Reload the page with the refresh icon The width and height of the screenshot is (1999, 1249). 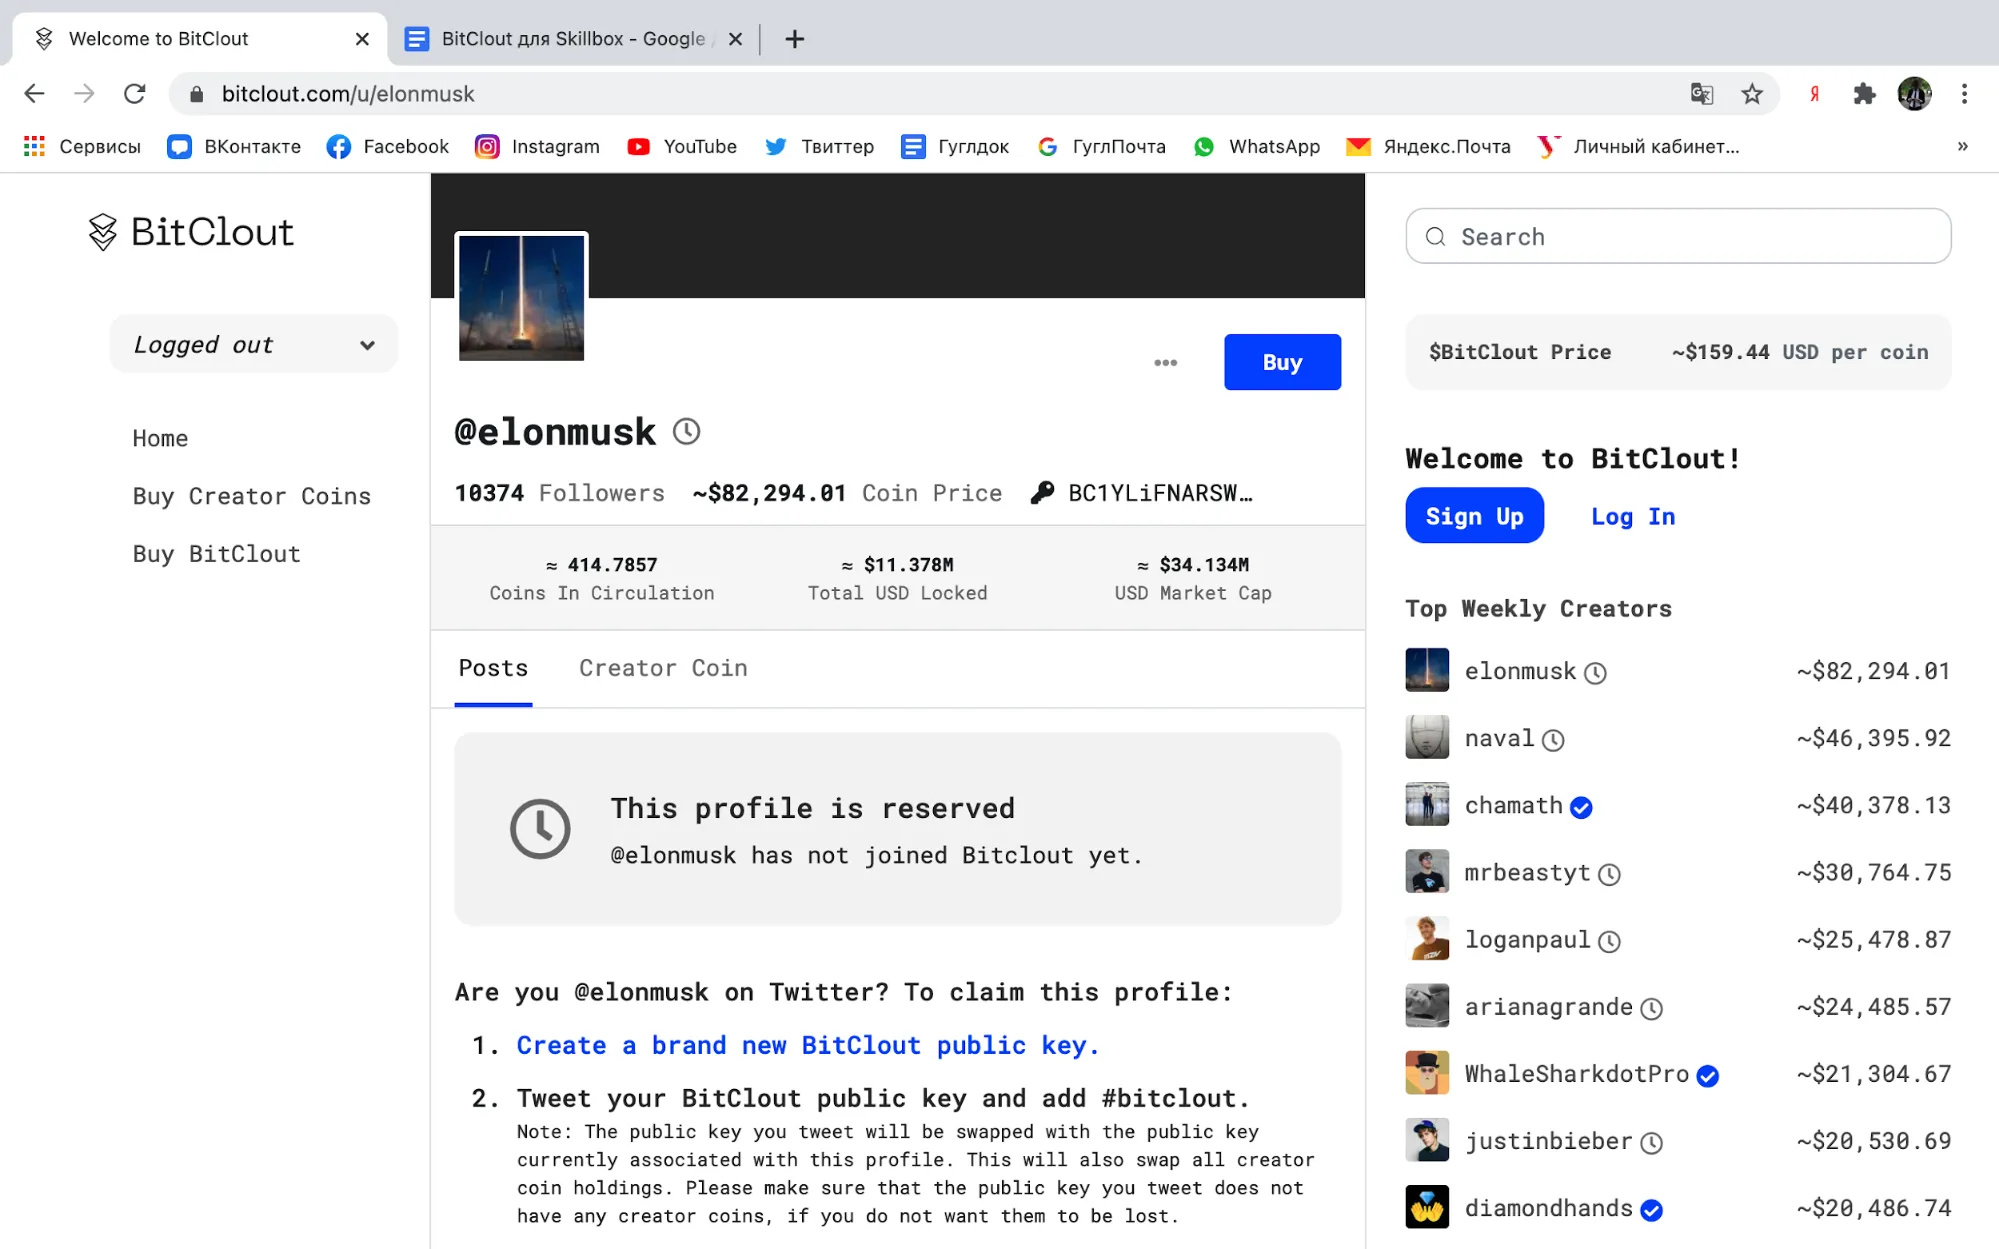pyautogui.click(x=135, y=94)
